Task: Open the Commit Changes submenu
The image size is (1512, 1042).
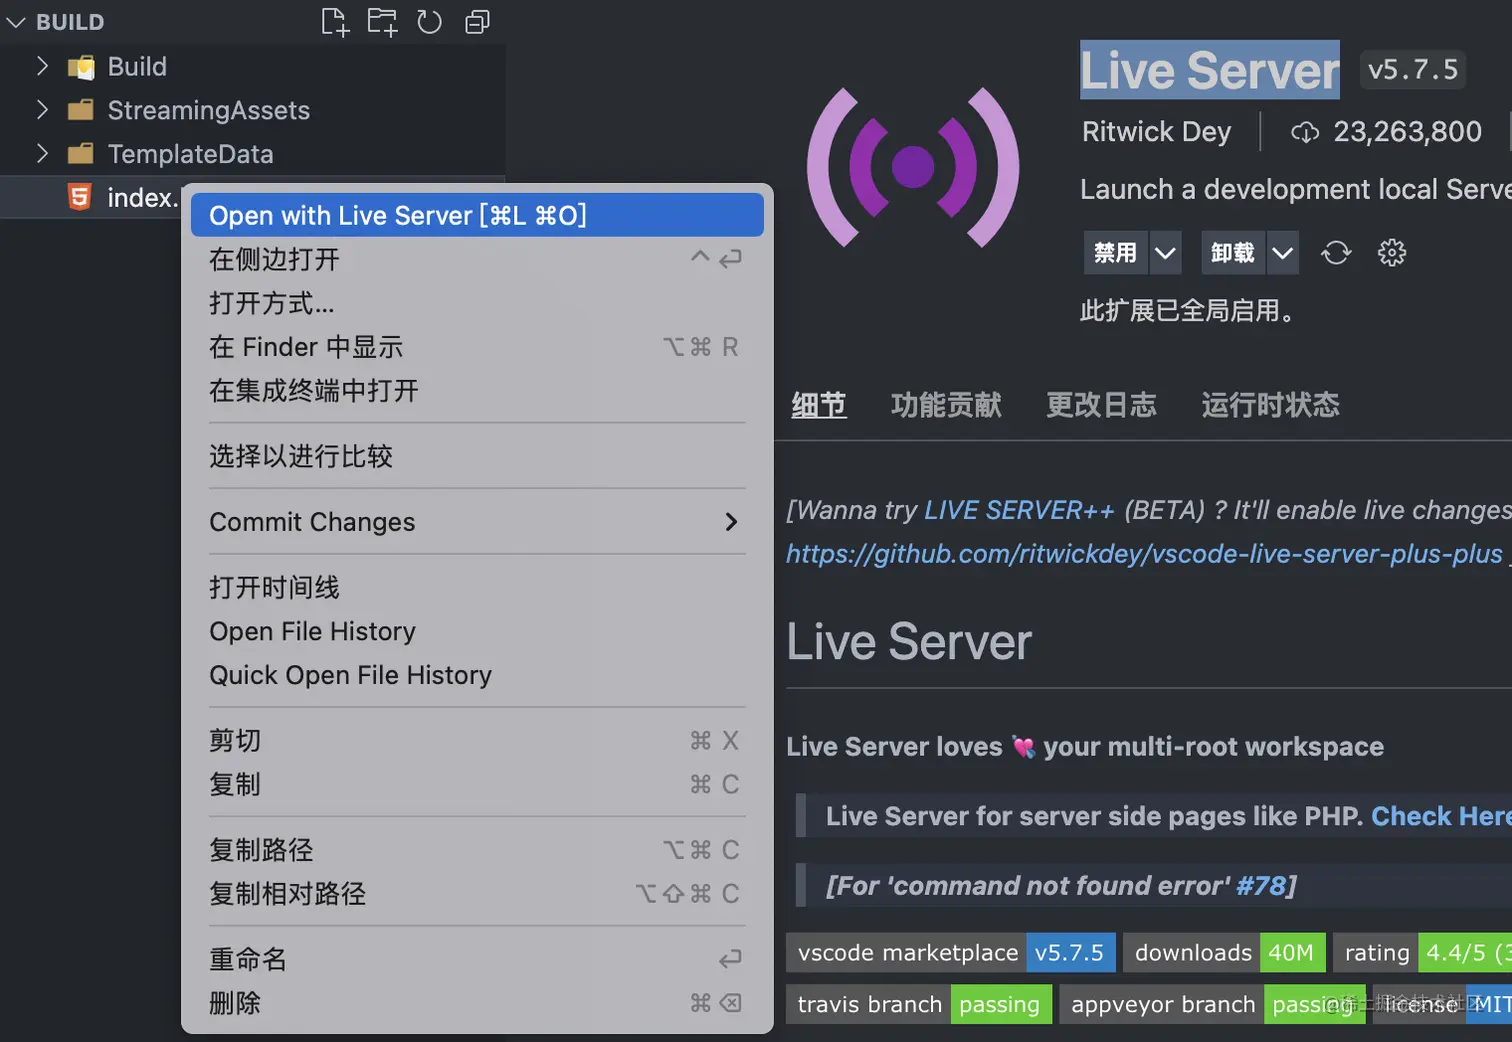Action: pyautogui.click(x=477, y=522)
